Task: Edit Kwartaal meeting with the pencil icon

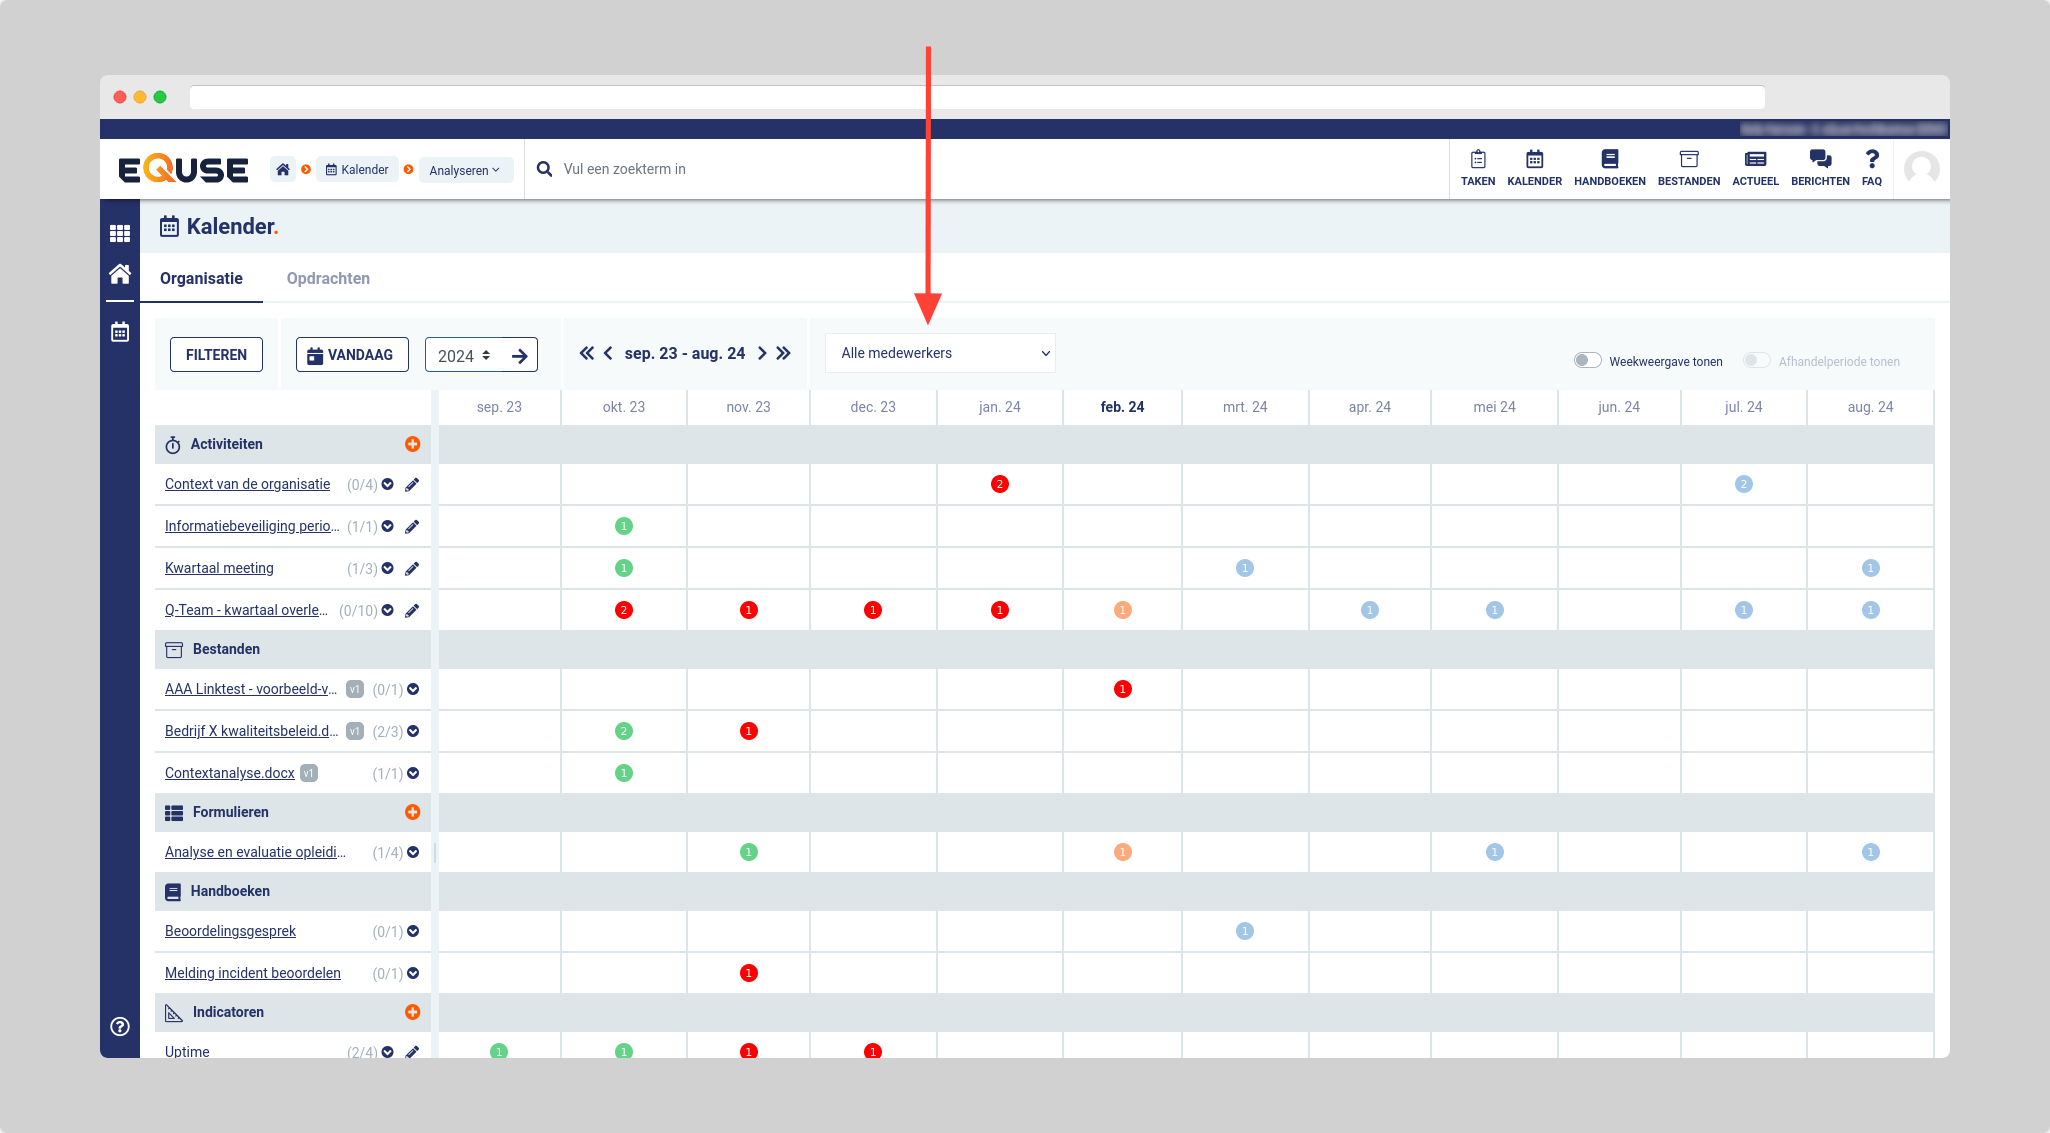Action: pyautogui.click(x=412, y=569)
